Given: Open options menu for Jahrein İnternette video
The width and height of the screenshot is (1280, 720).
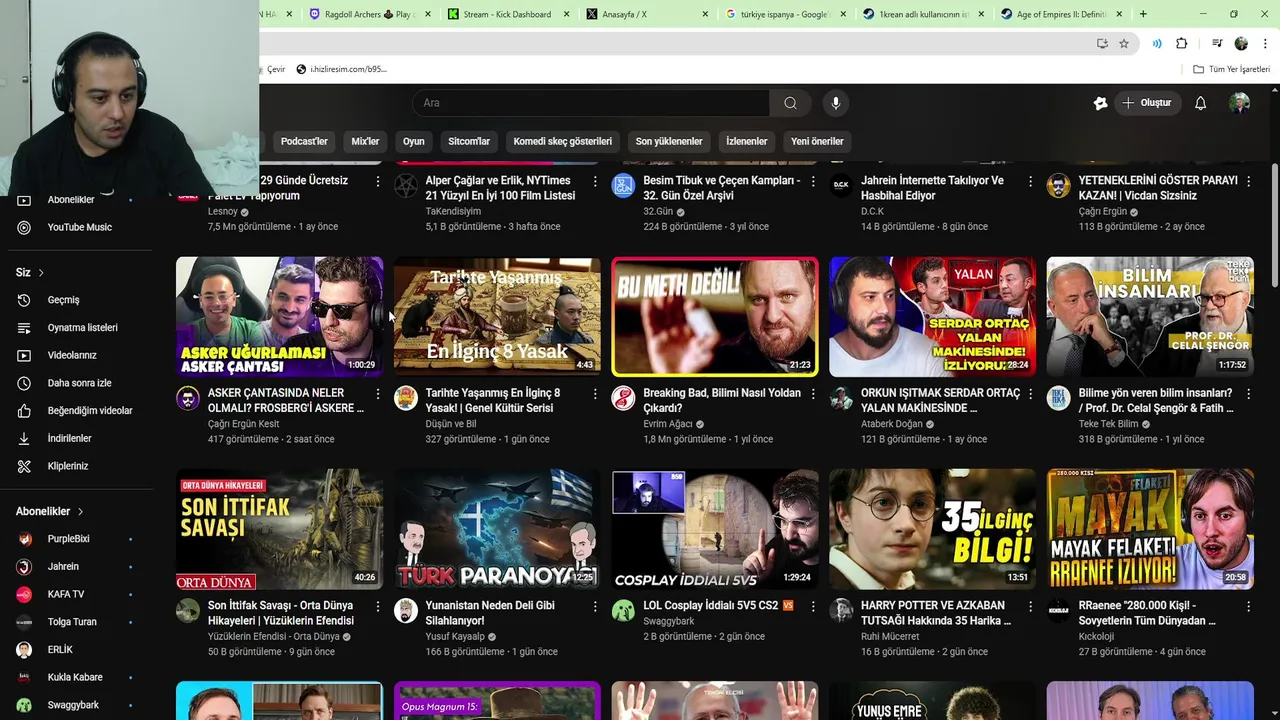Looking at the screenshot, I should click(x=1030, y=181).
